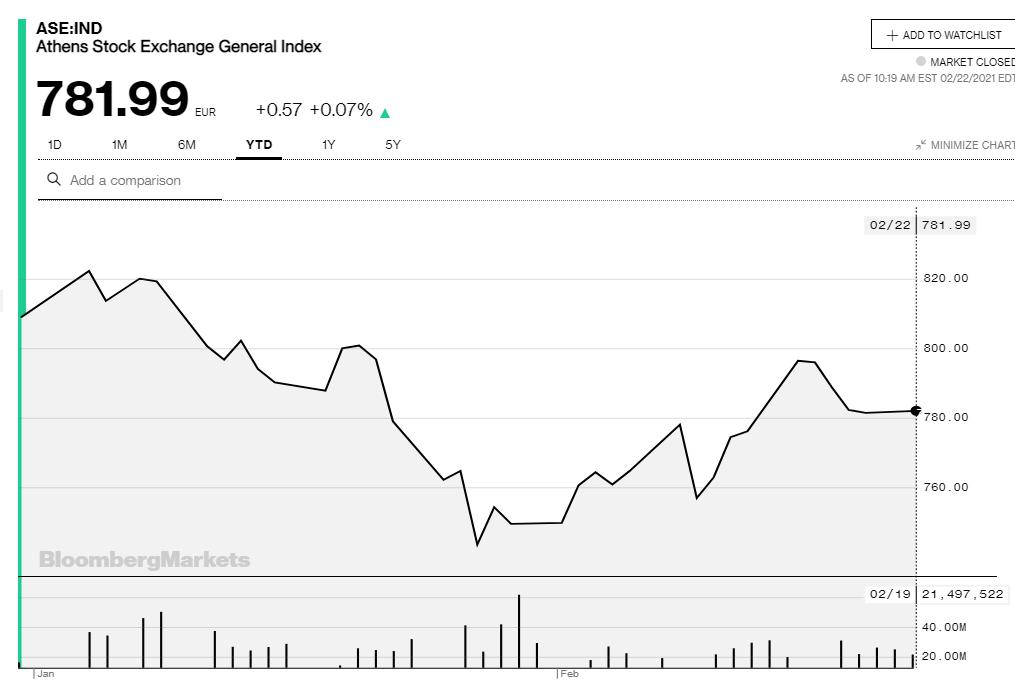Click the gray market closed status dot
Viewport: 1015px width, 685px height.
(x=920, y=62)
